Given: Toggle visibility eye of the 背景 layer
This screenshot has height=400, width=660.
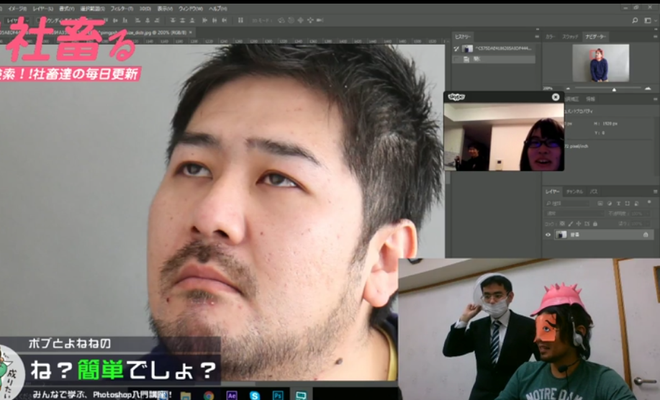Looking at the screenshot, I should tap(548, 236).
